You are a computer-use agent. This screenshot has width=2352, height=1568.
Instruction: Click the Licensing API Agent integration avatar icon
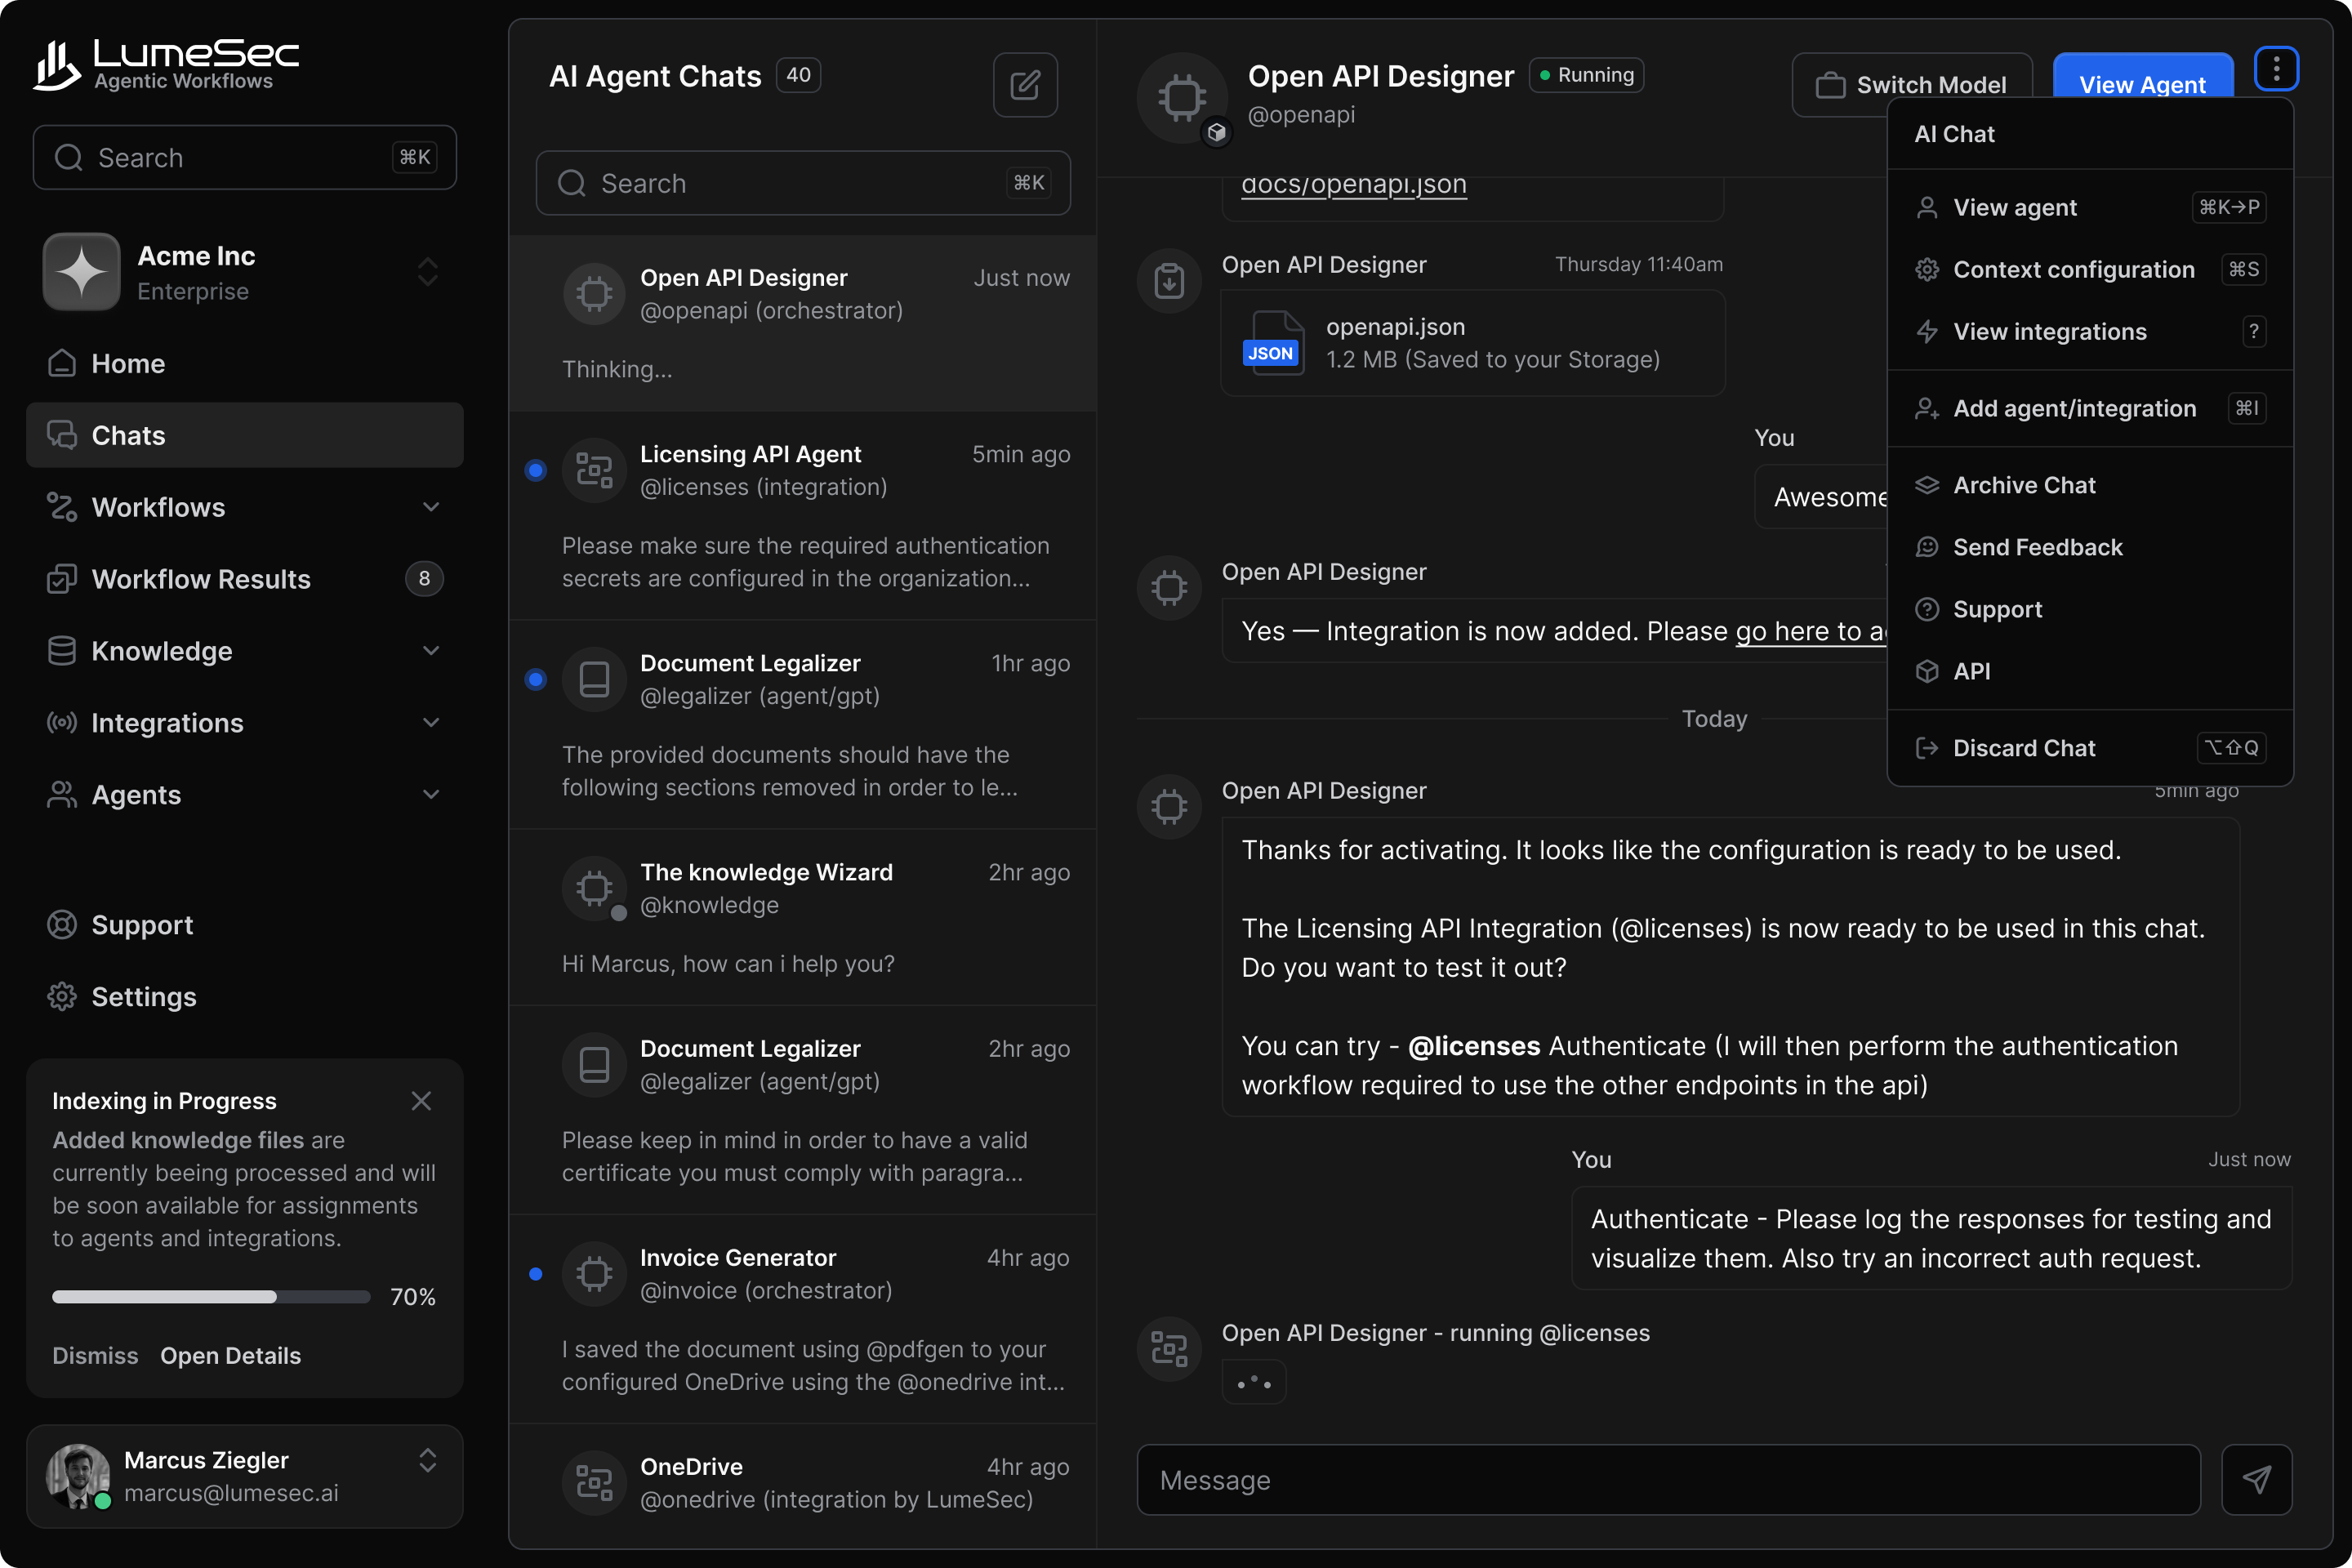[594, 470]
